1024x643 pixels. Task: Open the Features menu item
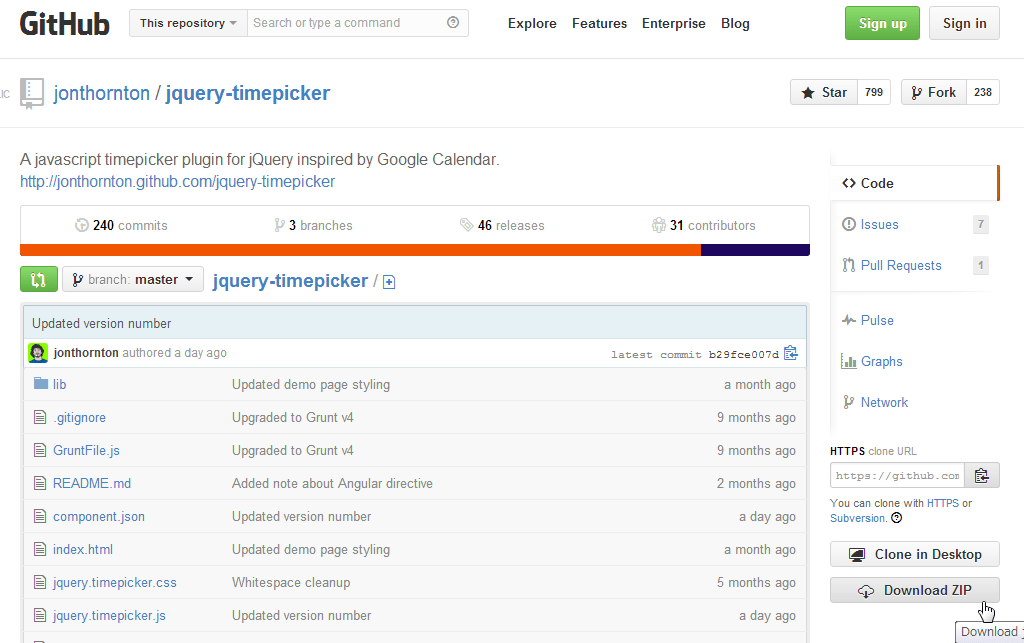coord(600,24)
